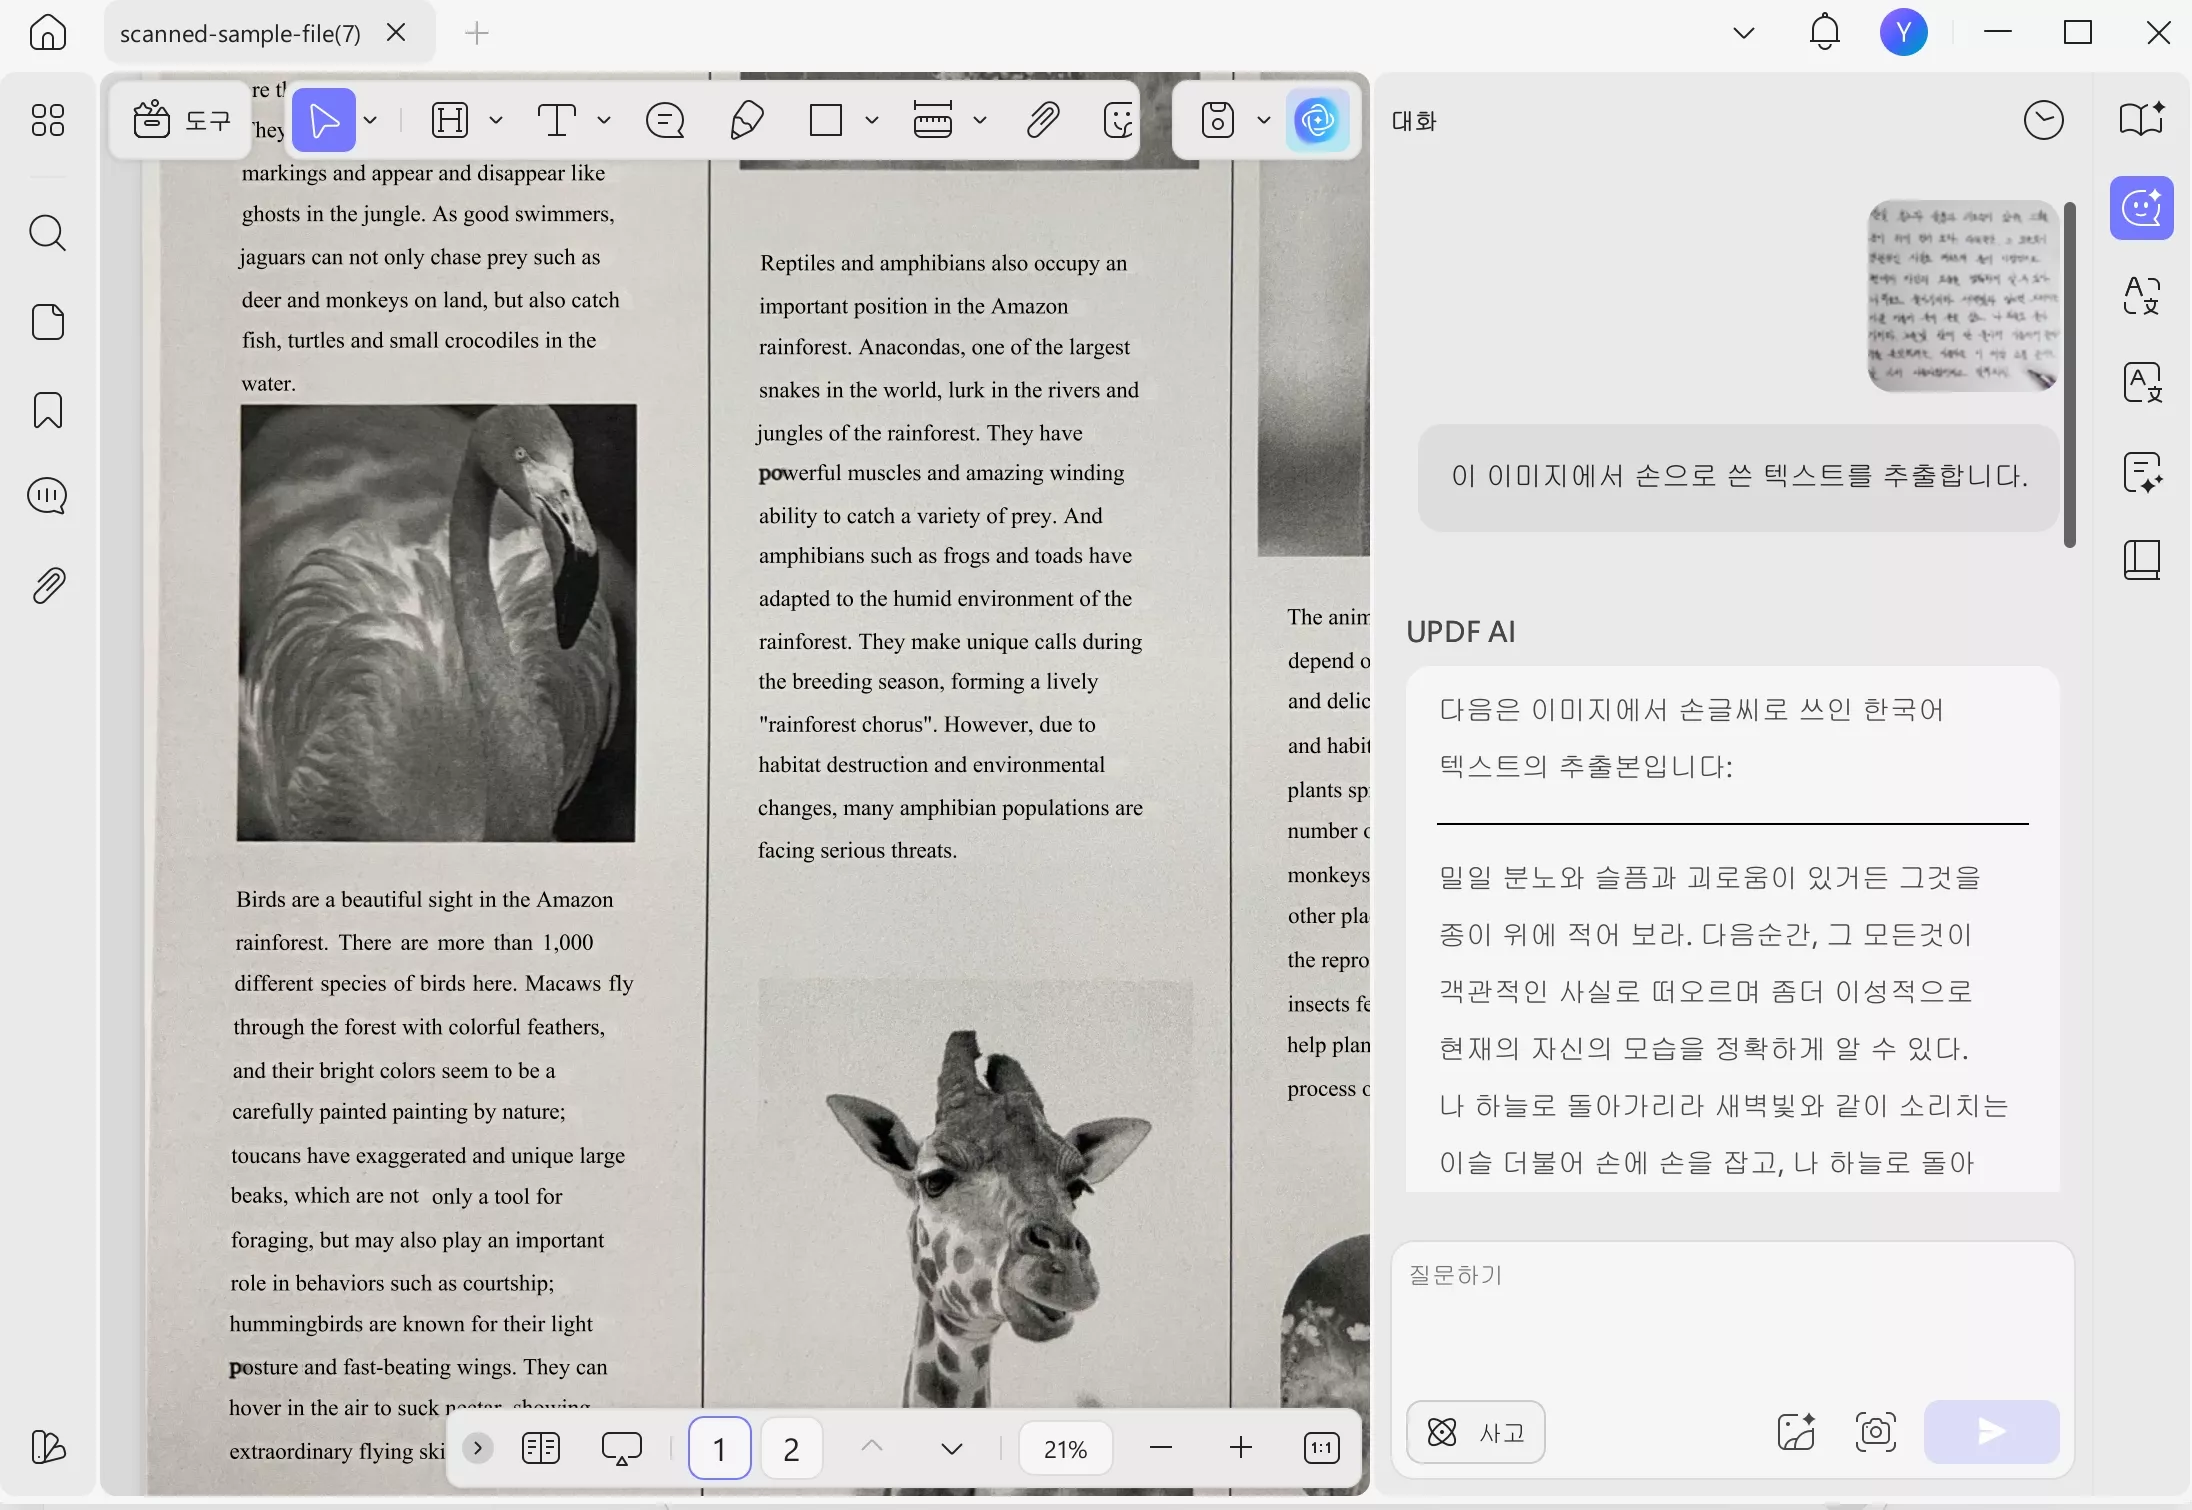
Task: Select the attach file paperclip tool
Action: pos(1042,120)
